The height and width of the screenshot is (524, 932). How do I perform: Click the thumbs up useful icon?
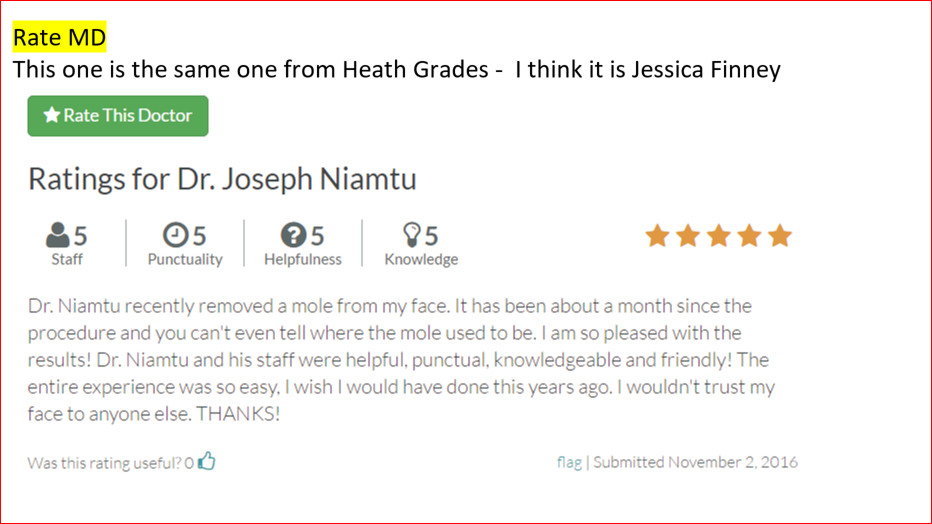(207, 460)
